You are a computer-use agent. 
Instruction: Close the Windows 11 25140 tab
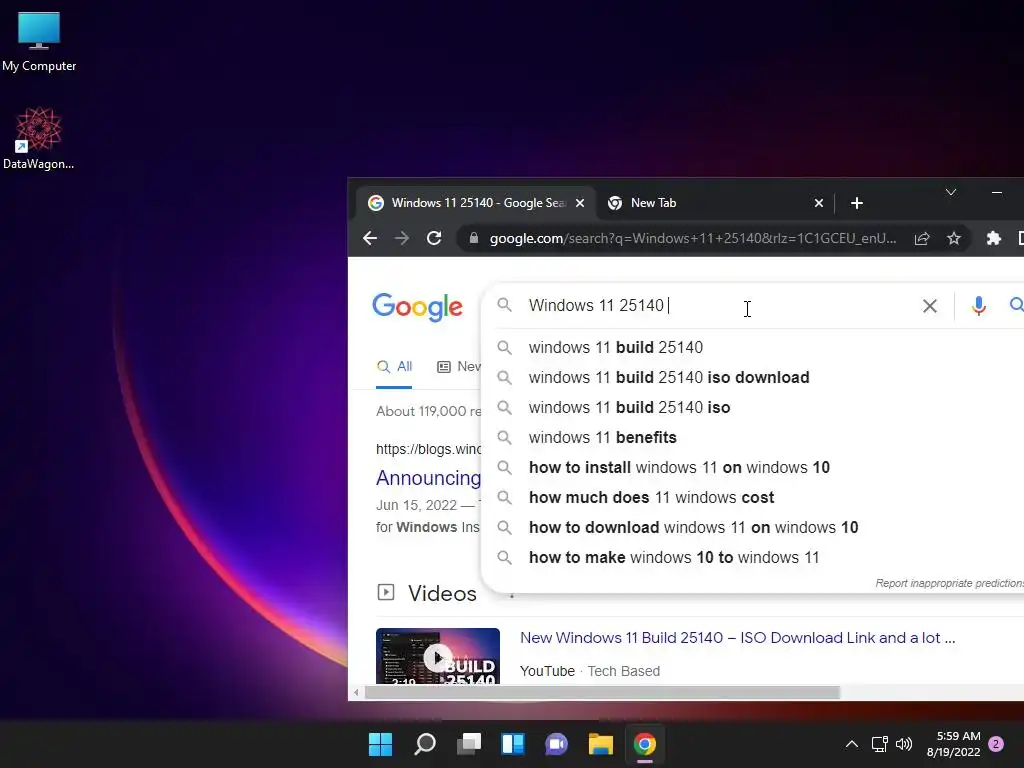tap(579, 203)
